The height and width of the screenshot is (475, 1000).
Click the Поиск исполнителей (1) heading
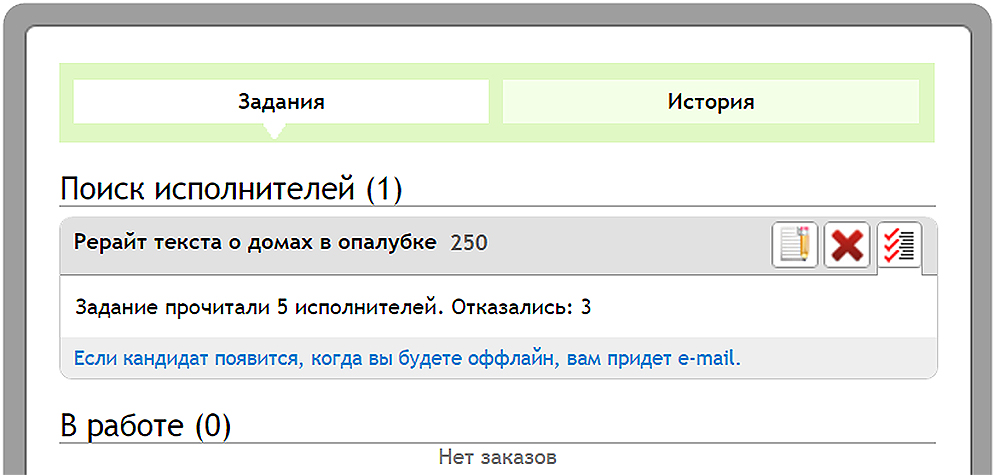tap(231, 188)
